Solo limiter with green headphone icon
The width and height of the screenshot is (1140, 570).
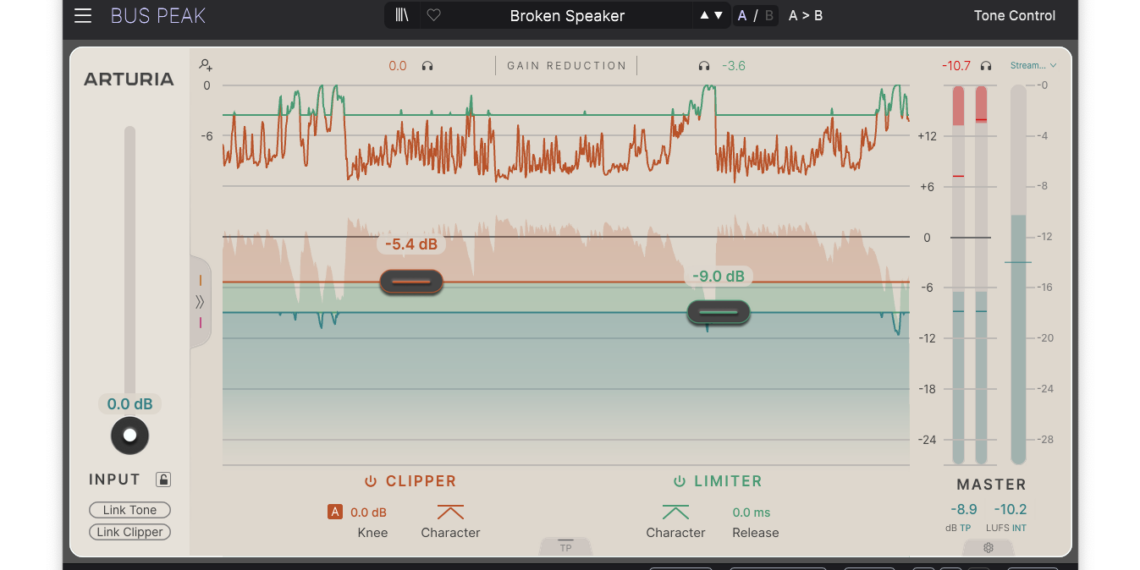[704, 66]
